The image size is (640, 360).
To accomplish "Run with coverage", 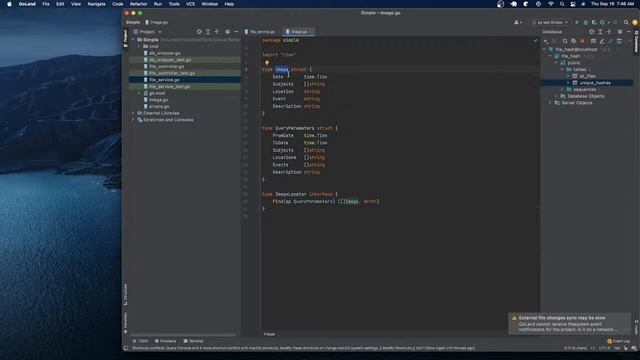I will 594,22.
